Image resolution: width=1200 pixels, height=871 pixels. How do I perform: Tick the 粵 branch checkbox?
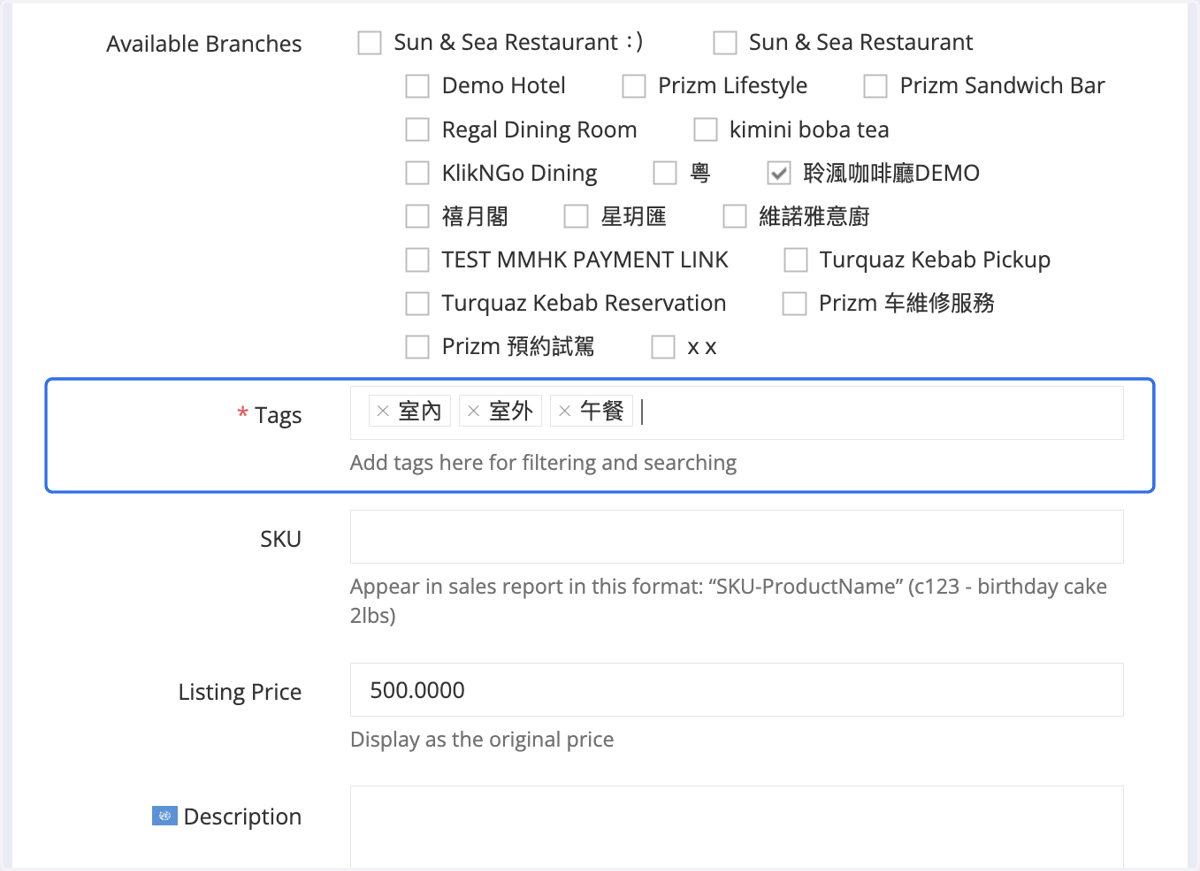[x=665, y=173]
